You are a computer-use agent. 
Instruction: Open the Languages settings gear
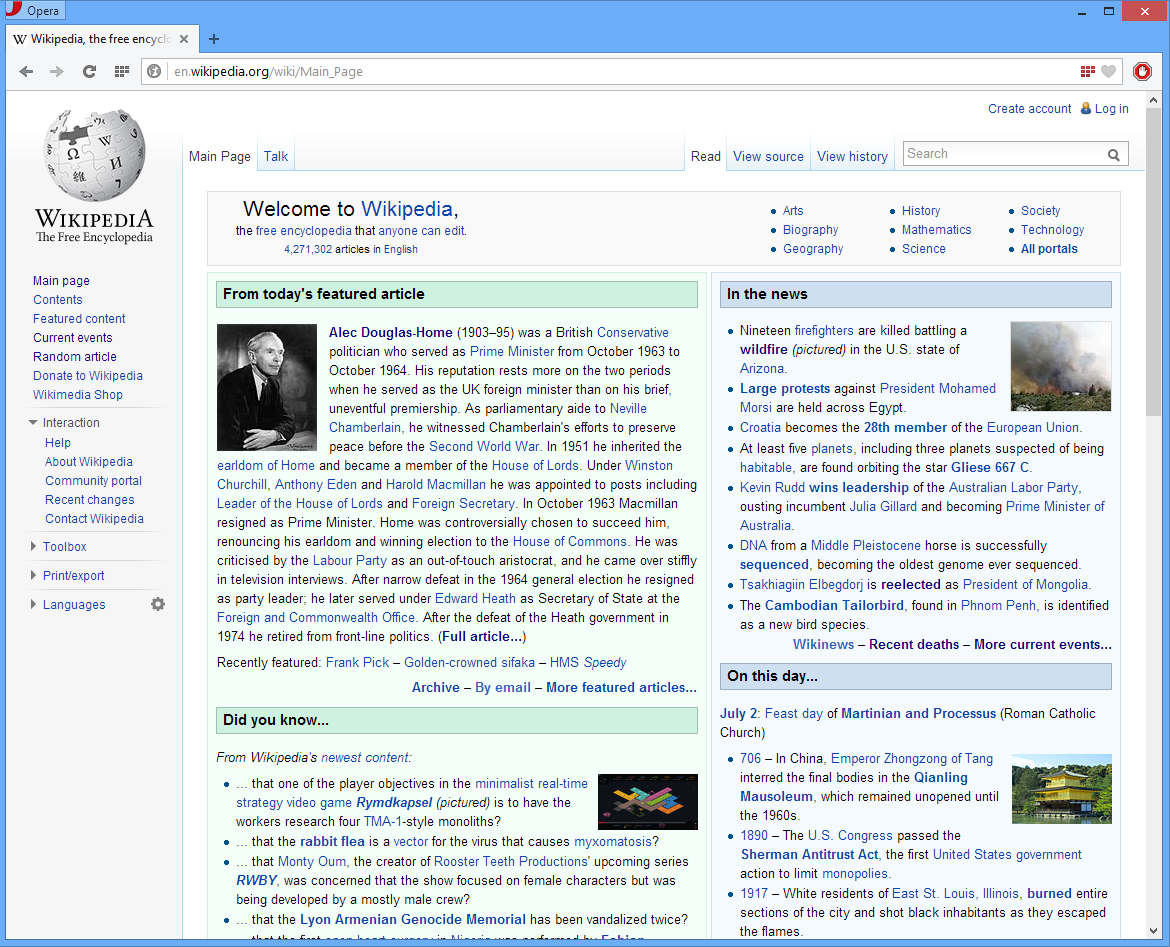(x=158, y=604)
